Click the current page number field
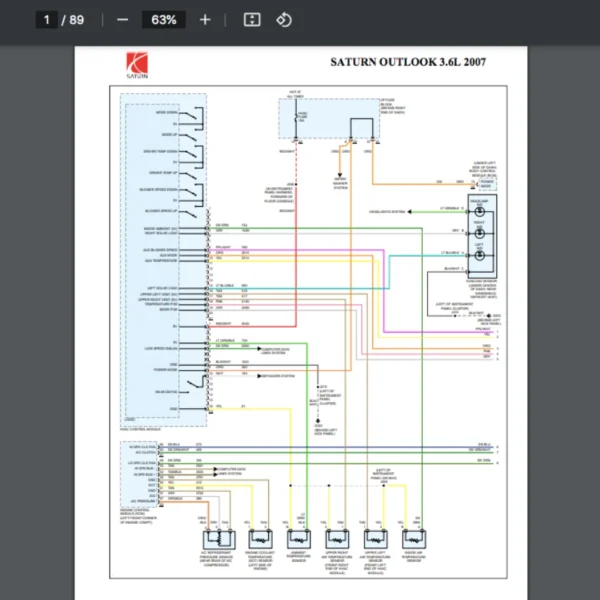Viewport: 600px width, 600px height. [47, 20]
